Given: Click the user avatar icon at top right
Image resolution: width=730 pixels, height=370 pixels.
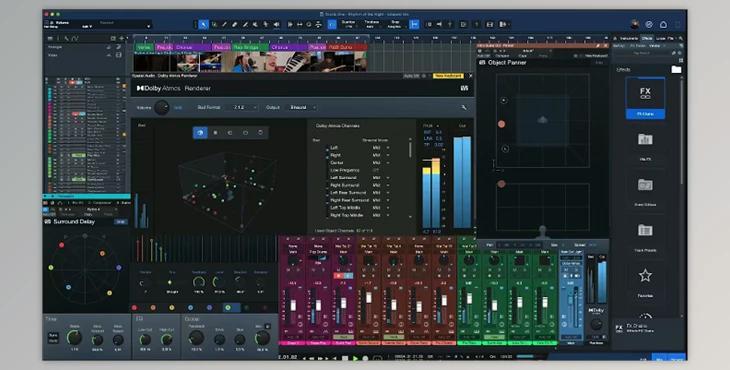Looking at the screenshot, I should 635,24.
